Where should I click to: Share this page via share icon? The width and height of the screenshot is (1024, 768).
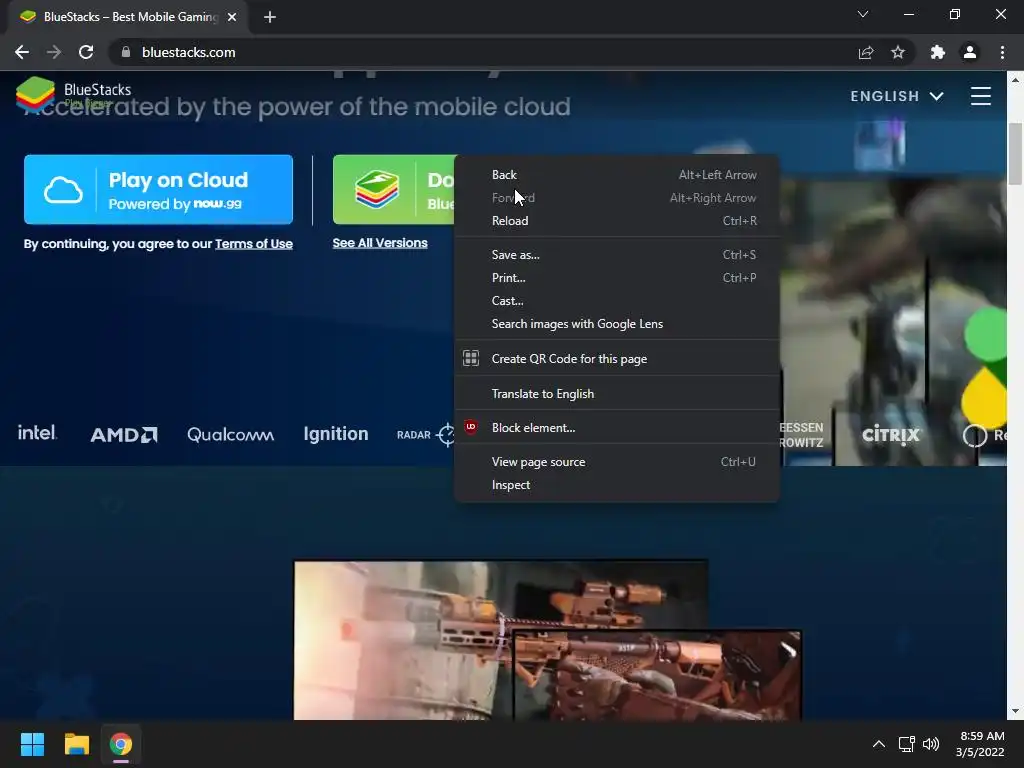(866, 52)
